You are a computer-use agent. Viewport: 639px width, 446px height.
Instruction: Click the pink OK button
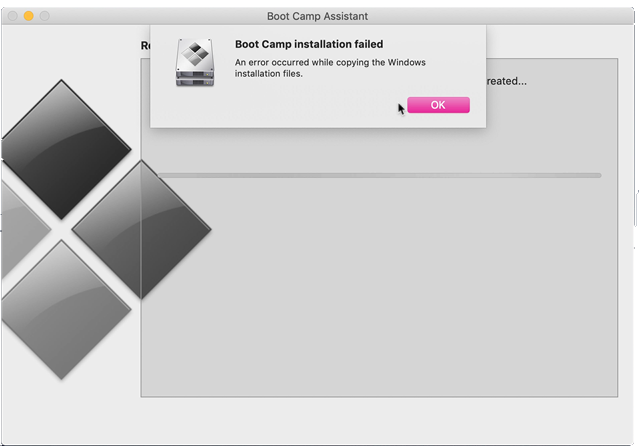point(438,105)
